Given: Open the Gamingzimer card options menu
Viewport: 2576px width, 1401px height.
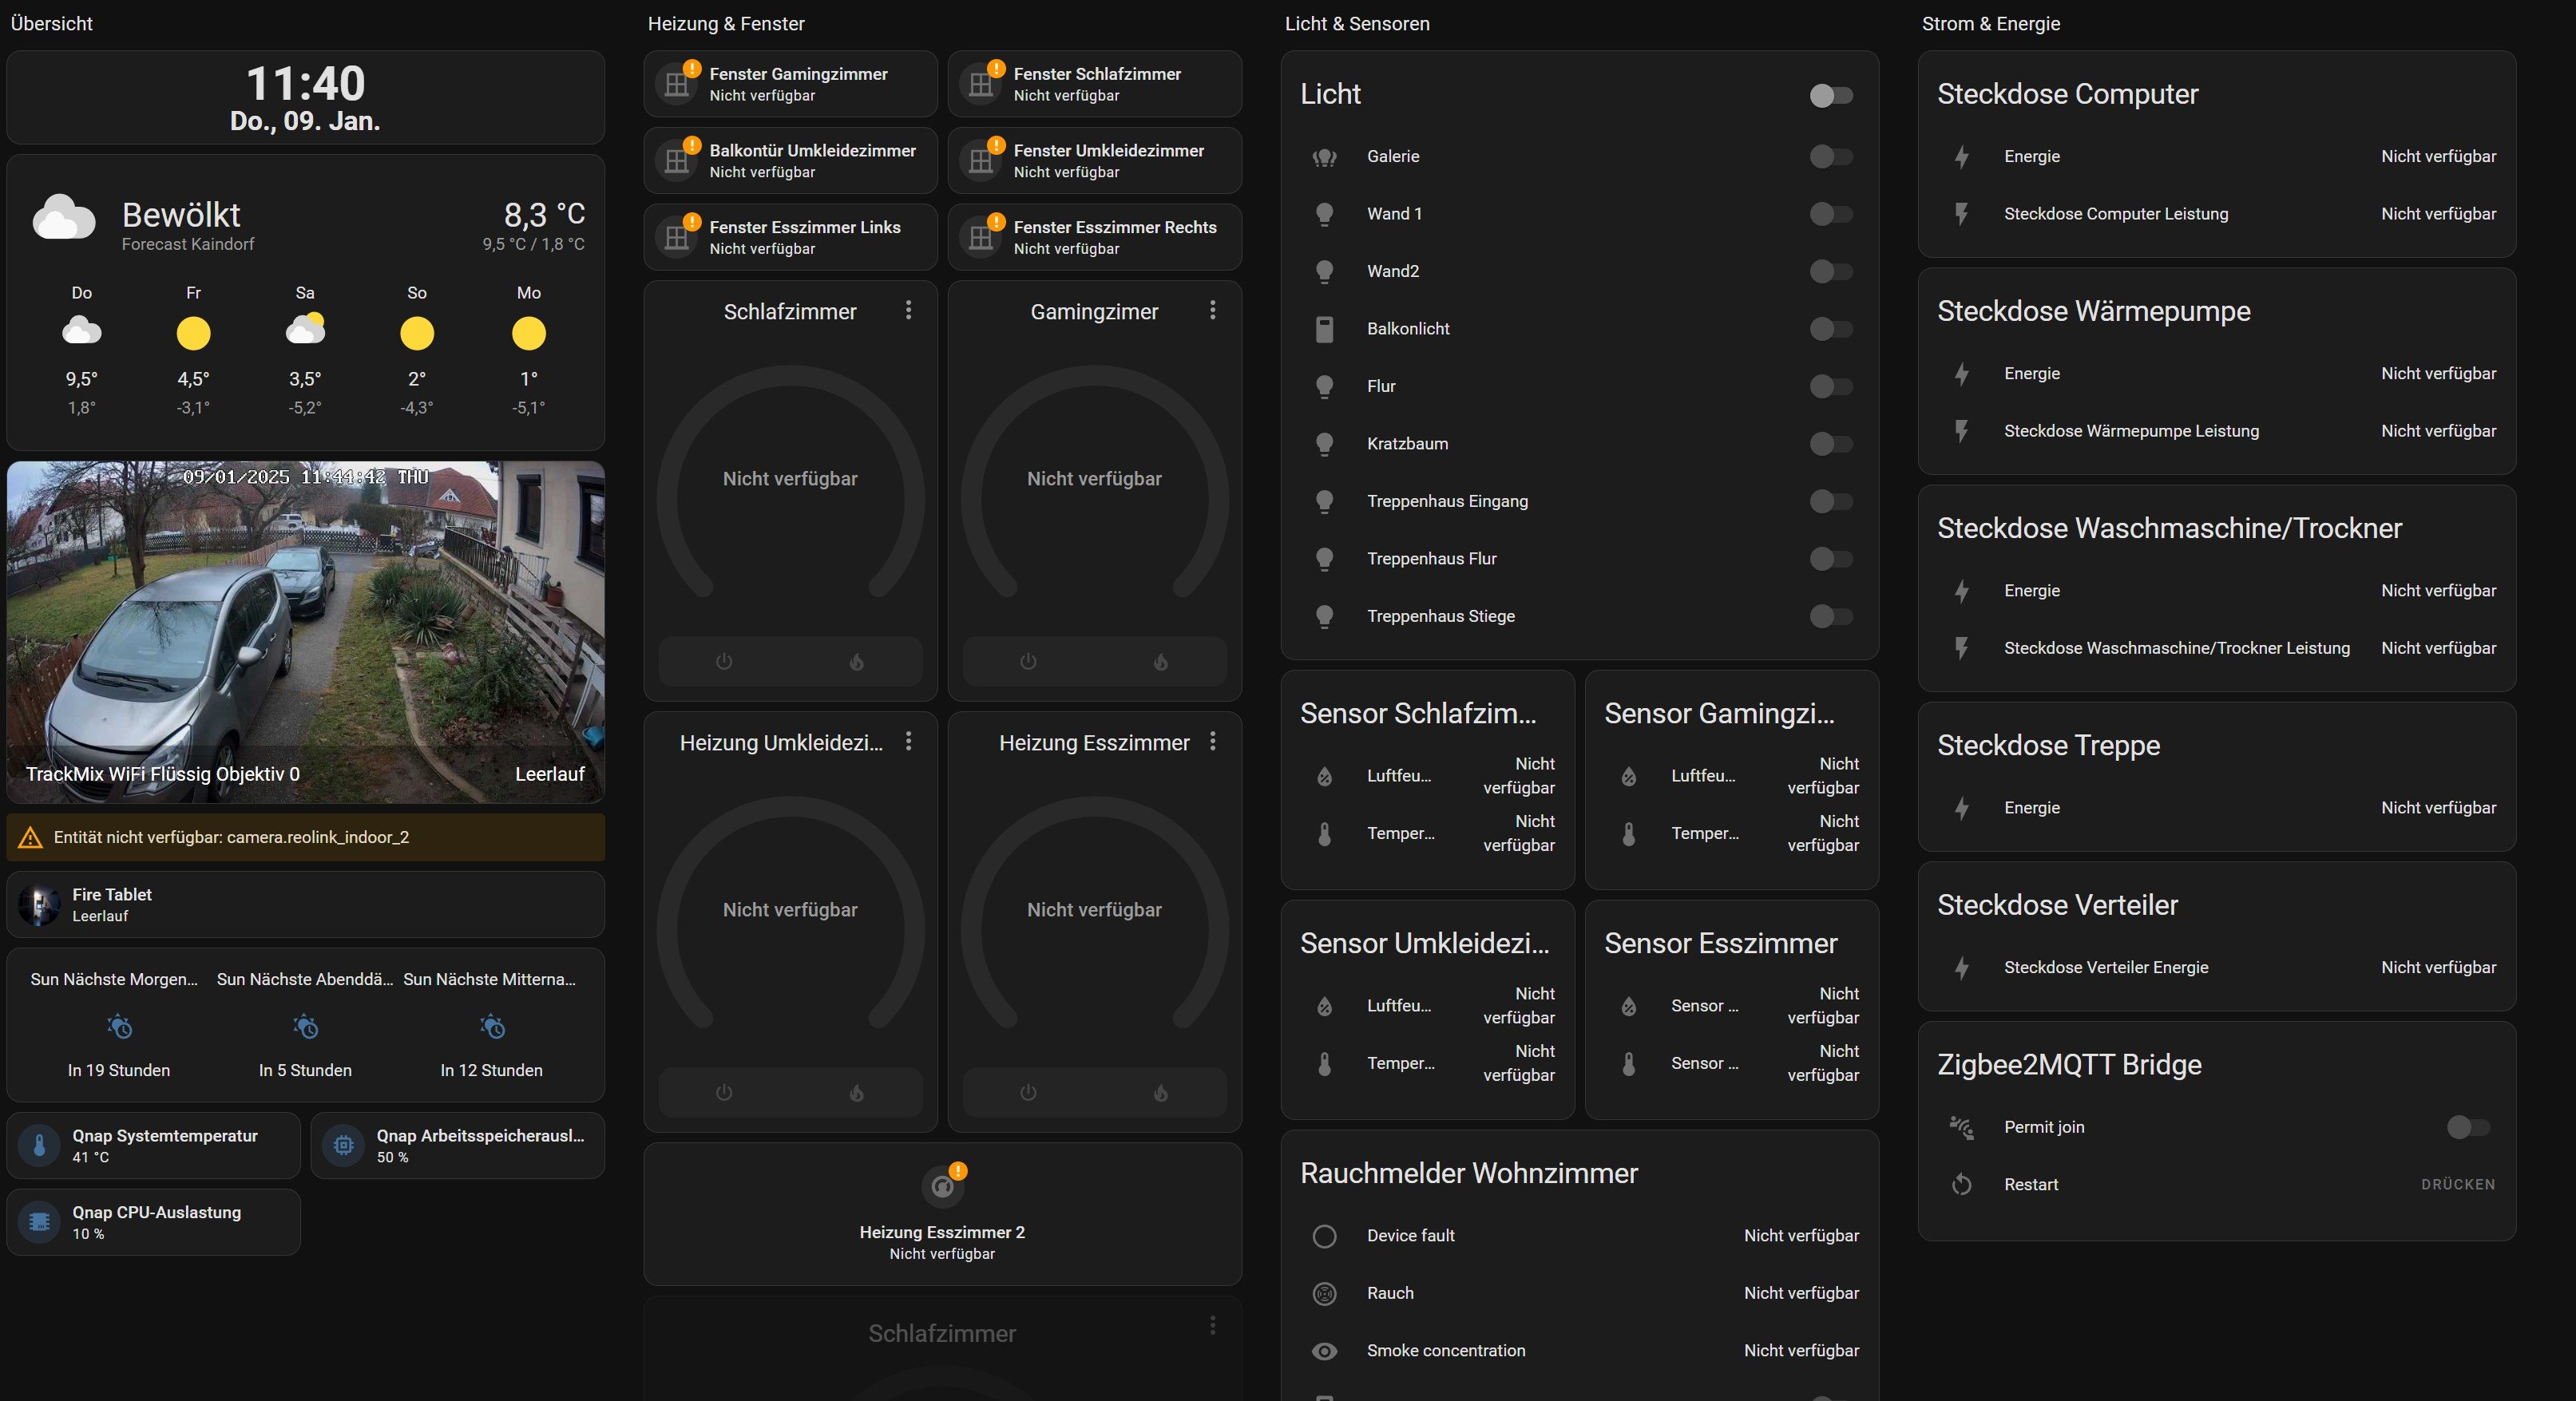Looking at the screenshot, I should click(1213, 311).
